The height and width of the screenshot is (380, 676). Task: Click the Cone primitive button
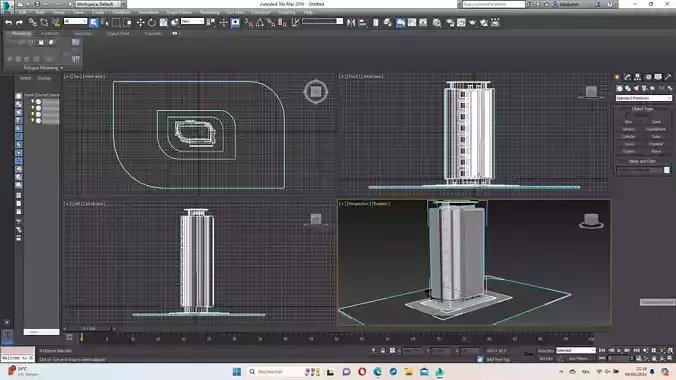pyautogui.click(x=656, y=122)
